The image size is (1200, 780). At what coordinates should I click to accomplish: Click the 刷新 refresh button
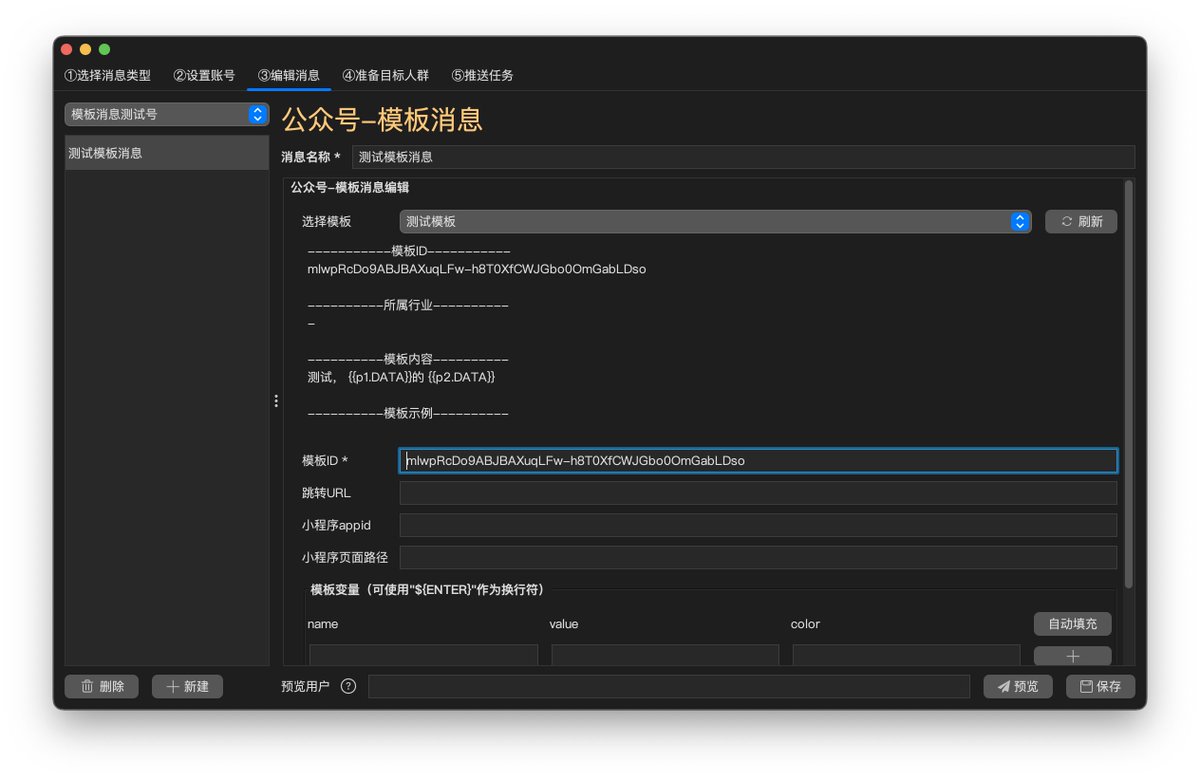point(1081,221)
